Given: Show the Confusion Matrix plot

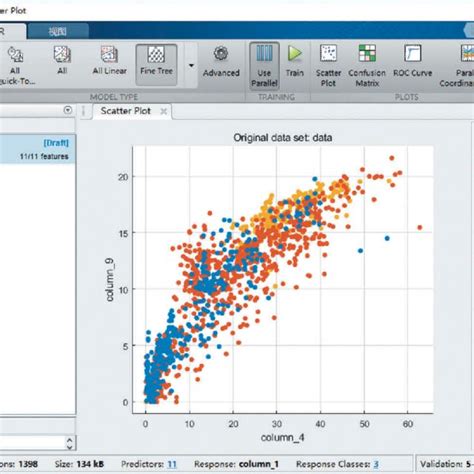Looking at the screenshot, I should tap(367, 66).
